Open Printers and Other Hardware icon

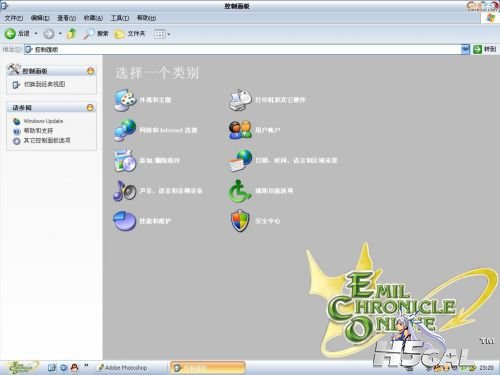(240, 100)
